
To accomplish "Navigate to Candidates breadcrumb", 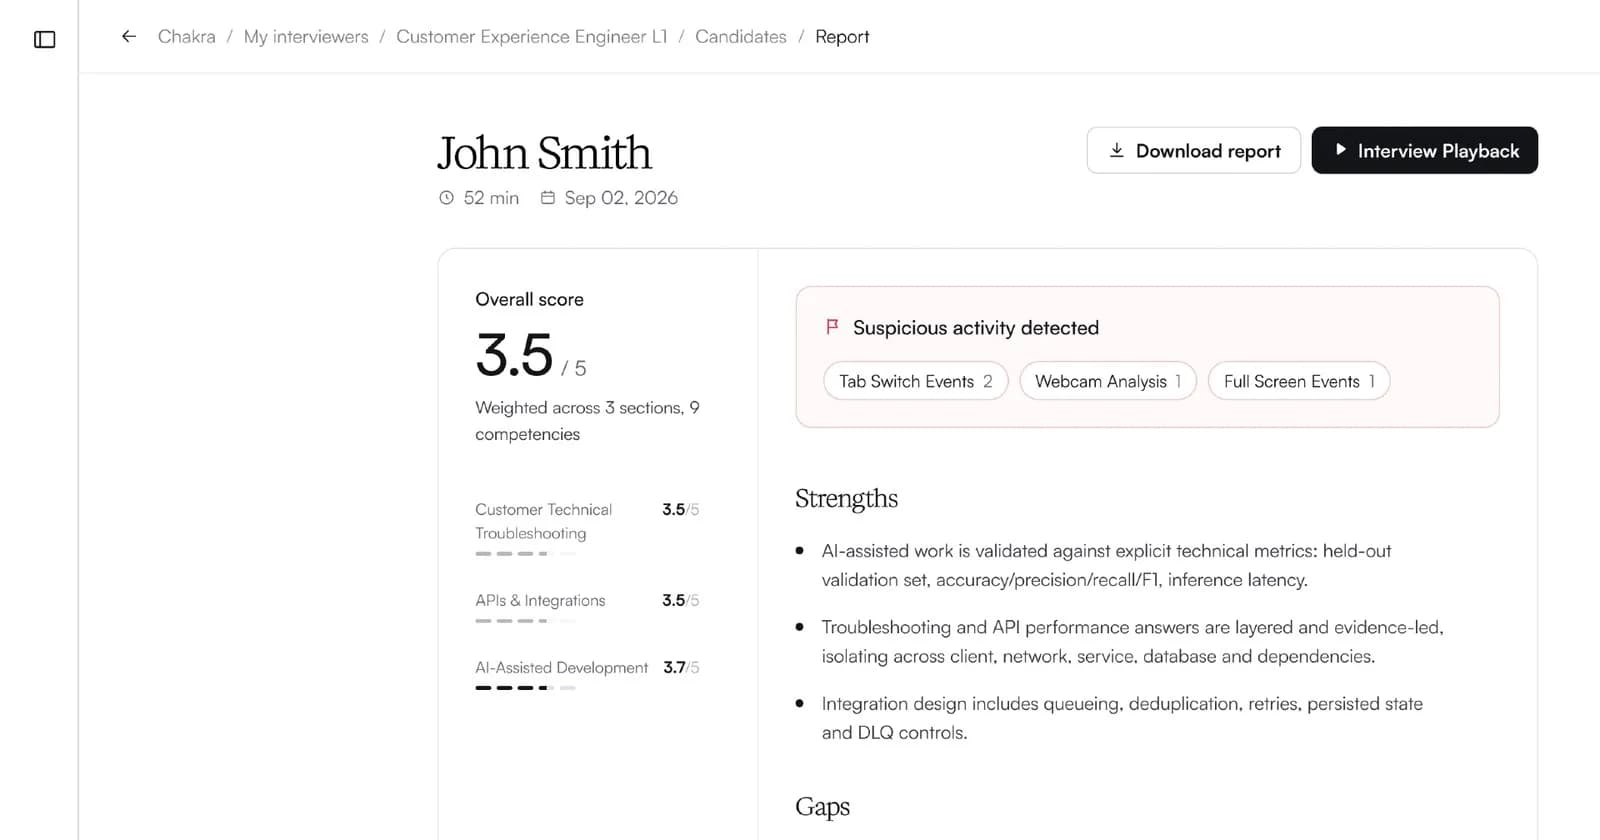I will (x=741, y=37).
